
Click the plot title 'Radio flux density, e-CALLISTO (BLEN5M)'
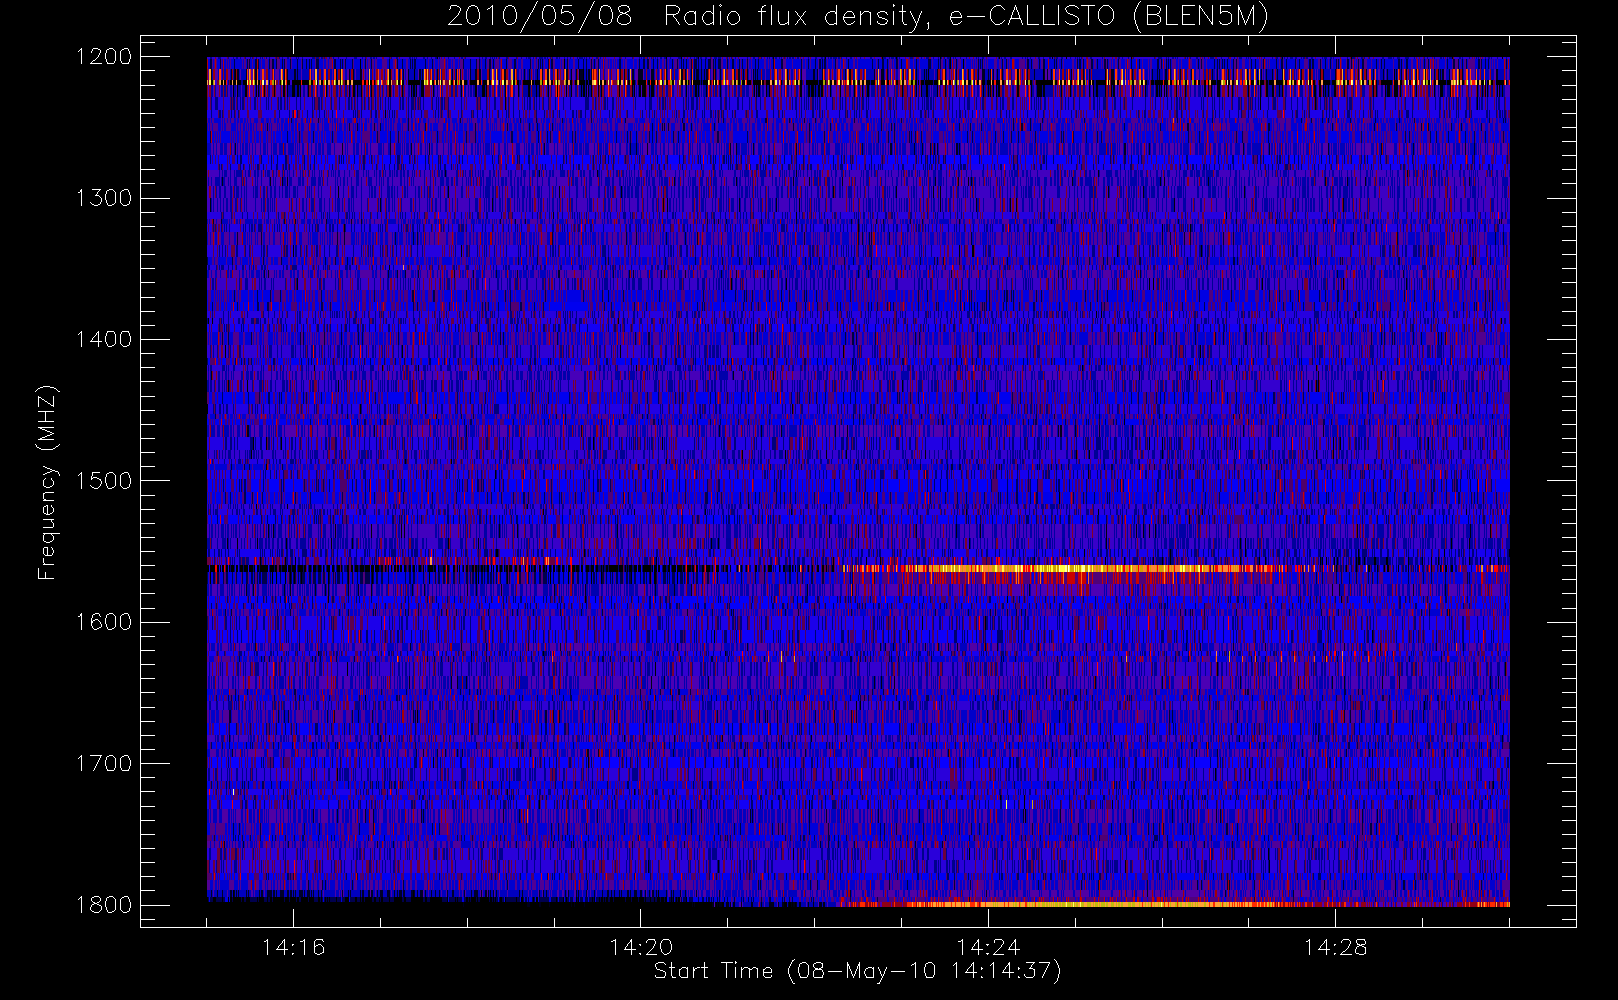pos(966,17)
